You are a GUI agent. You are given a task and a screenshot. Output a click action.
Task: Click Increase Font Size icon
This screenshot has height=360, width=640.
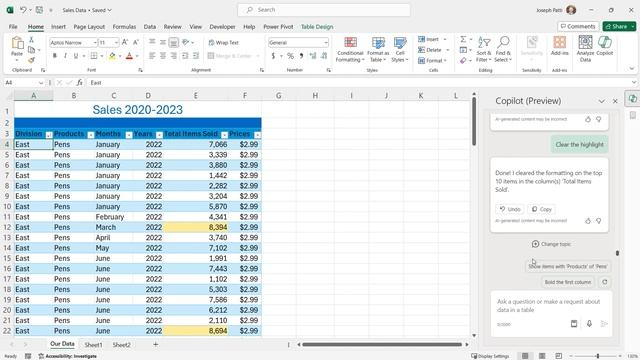pyautogui.click(x=125, y=42)
